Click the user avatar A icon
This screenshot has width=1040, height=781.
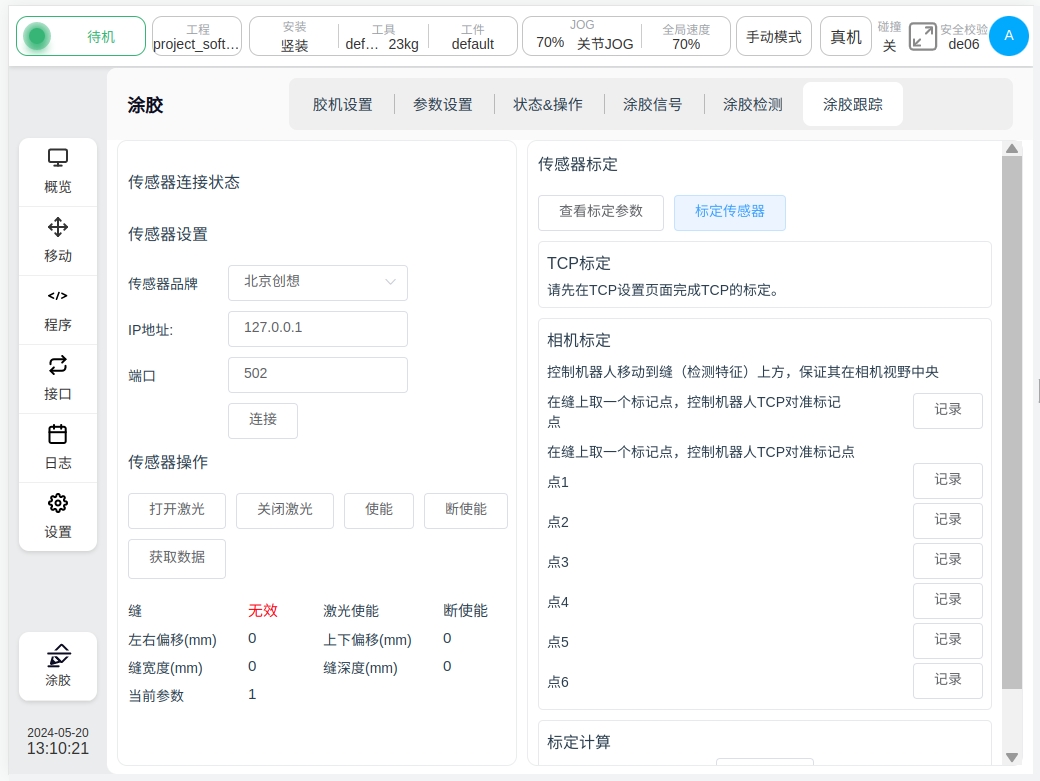pyautogui.click(x=1008, y=36)
